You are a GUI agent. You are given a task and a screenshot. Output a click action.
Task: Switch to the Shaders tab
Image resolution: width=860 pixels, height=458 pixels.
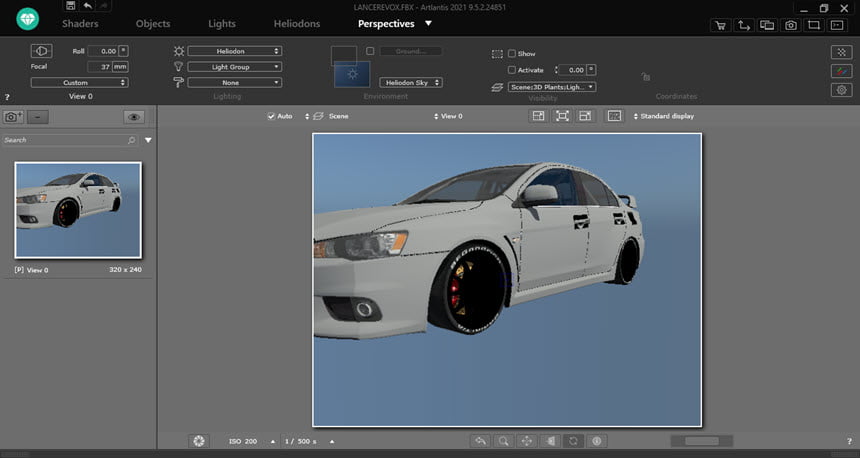tap(80, 24)
